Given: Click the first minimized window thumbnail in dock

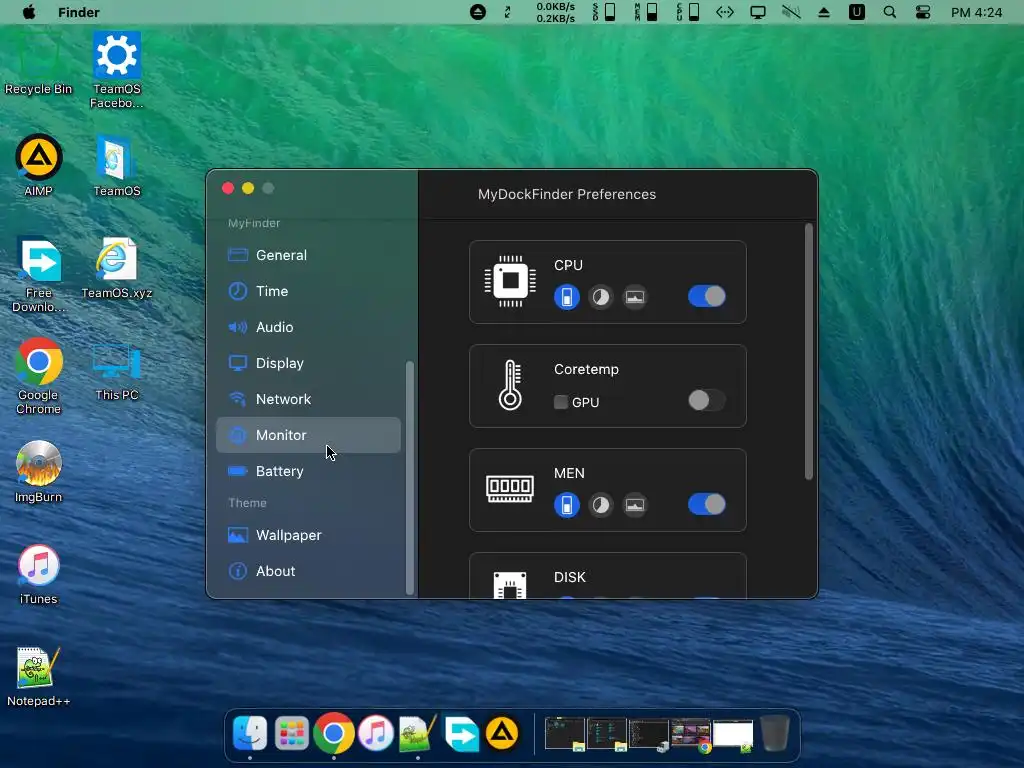Looking at the screenshot, I should pos(565,734).
